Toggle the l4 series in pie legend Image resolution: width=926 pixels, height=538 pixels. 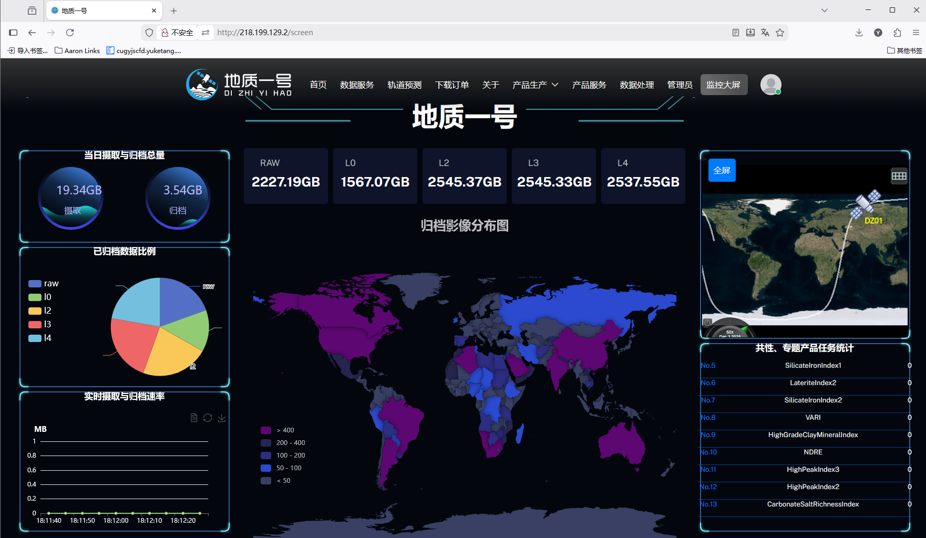(40, 338)
